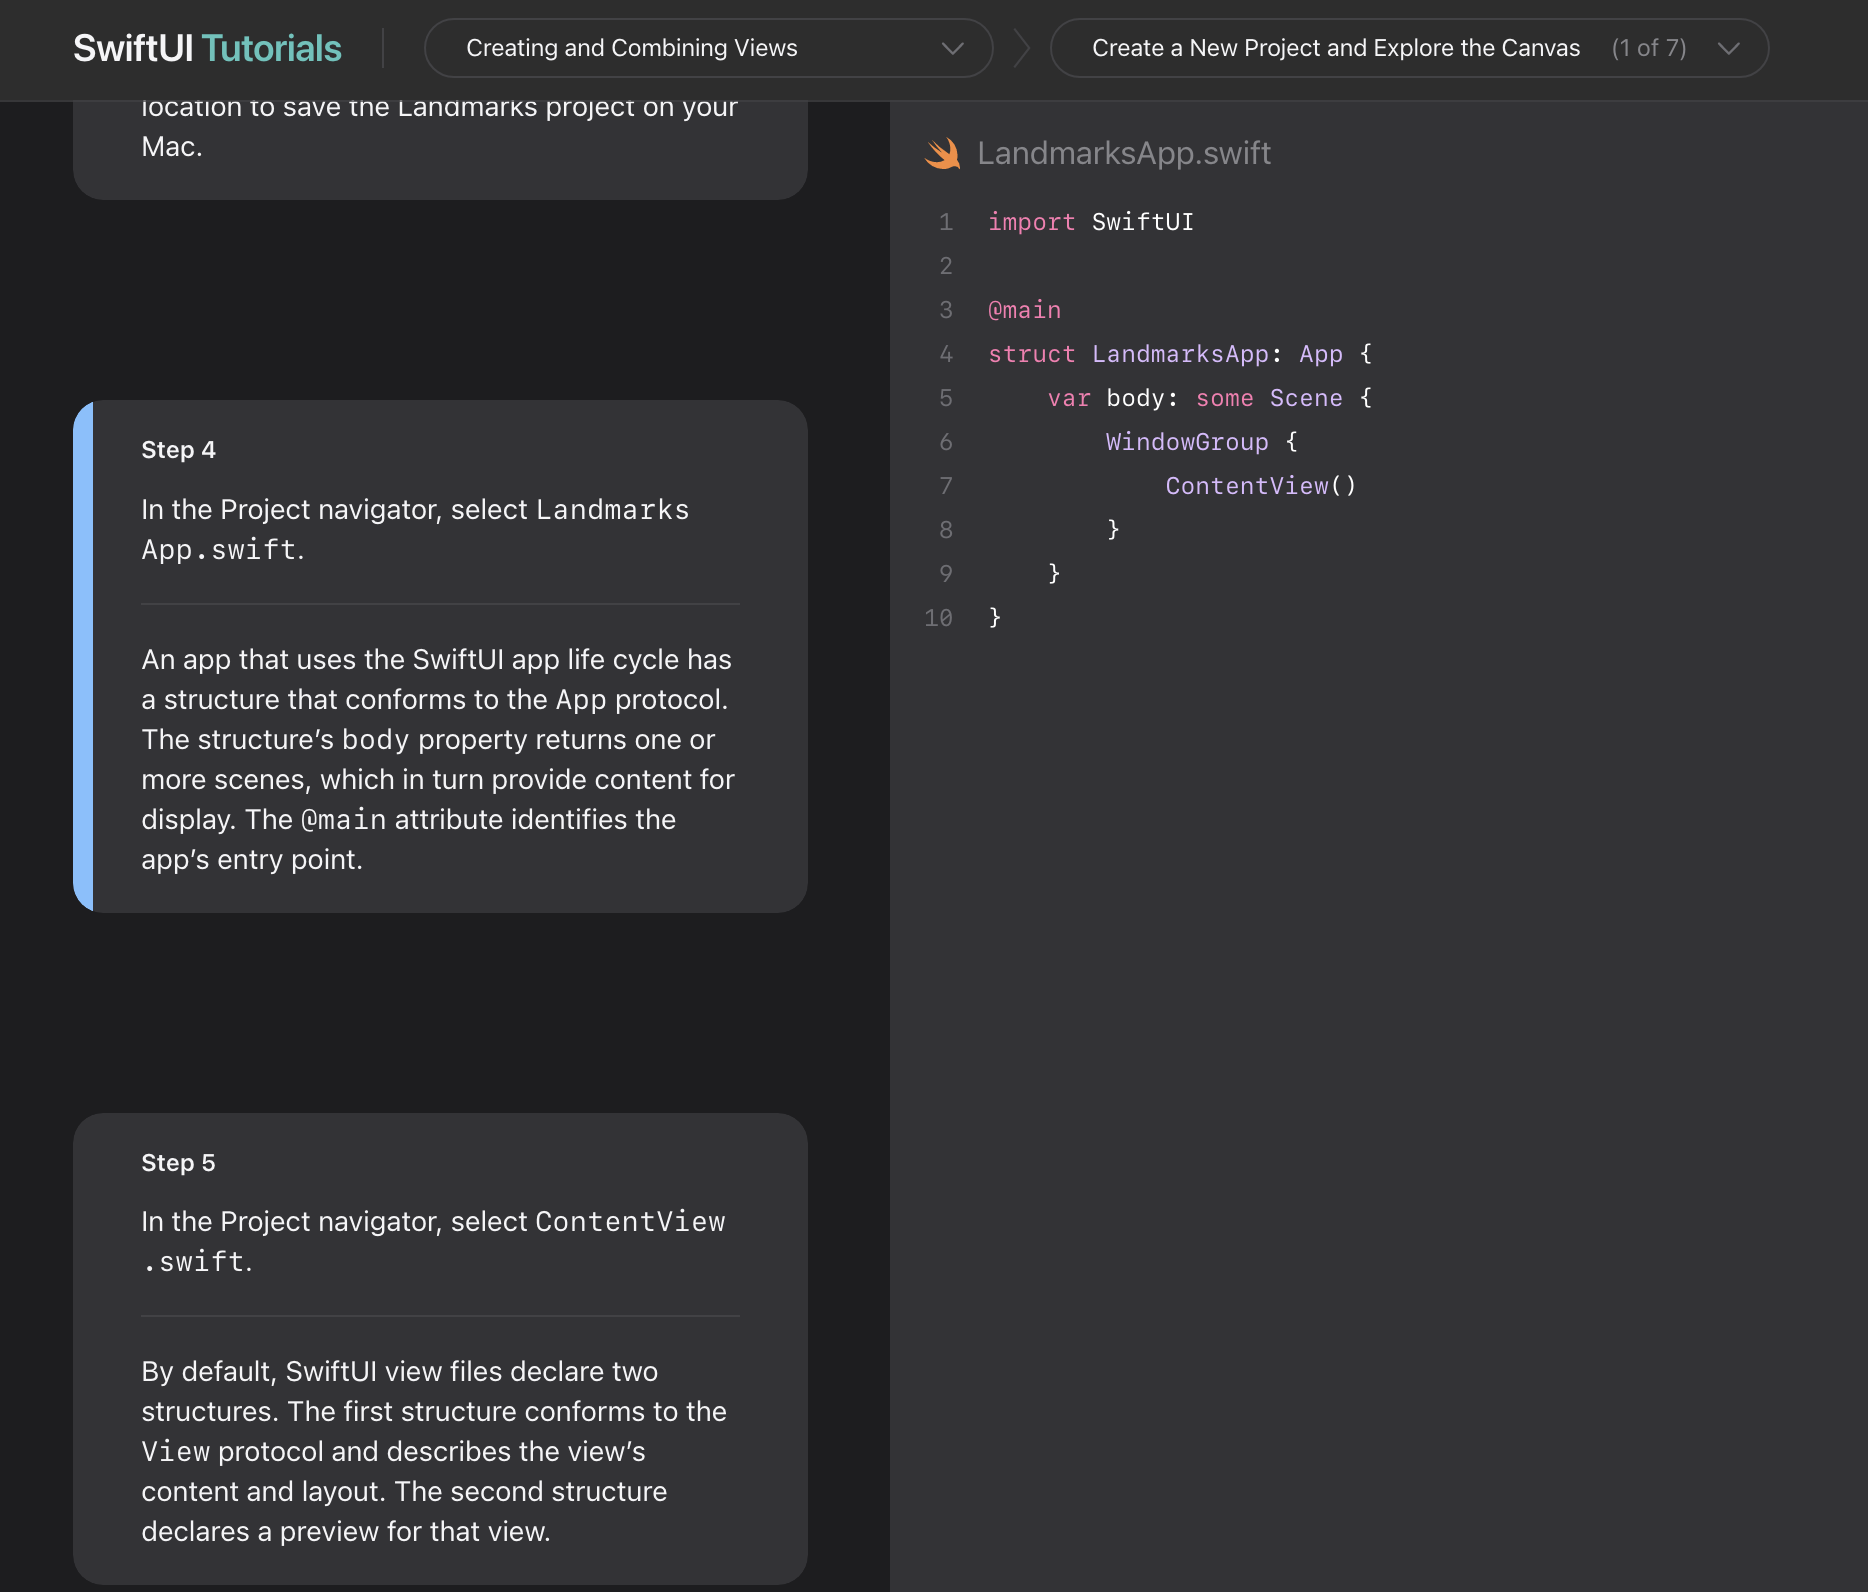The height and width of the screenshot is (1592, 1868).
Task: Click the (1 of 7) section counter
Action: pyautogui.click(x=1648, y=48)
